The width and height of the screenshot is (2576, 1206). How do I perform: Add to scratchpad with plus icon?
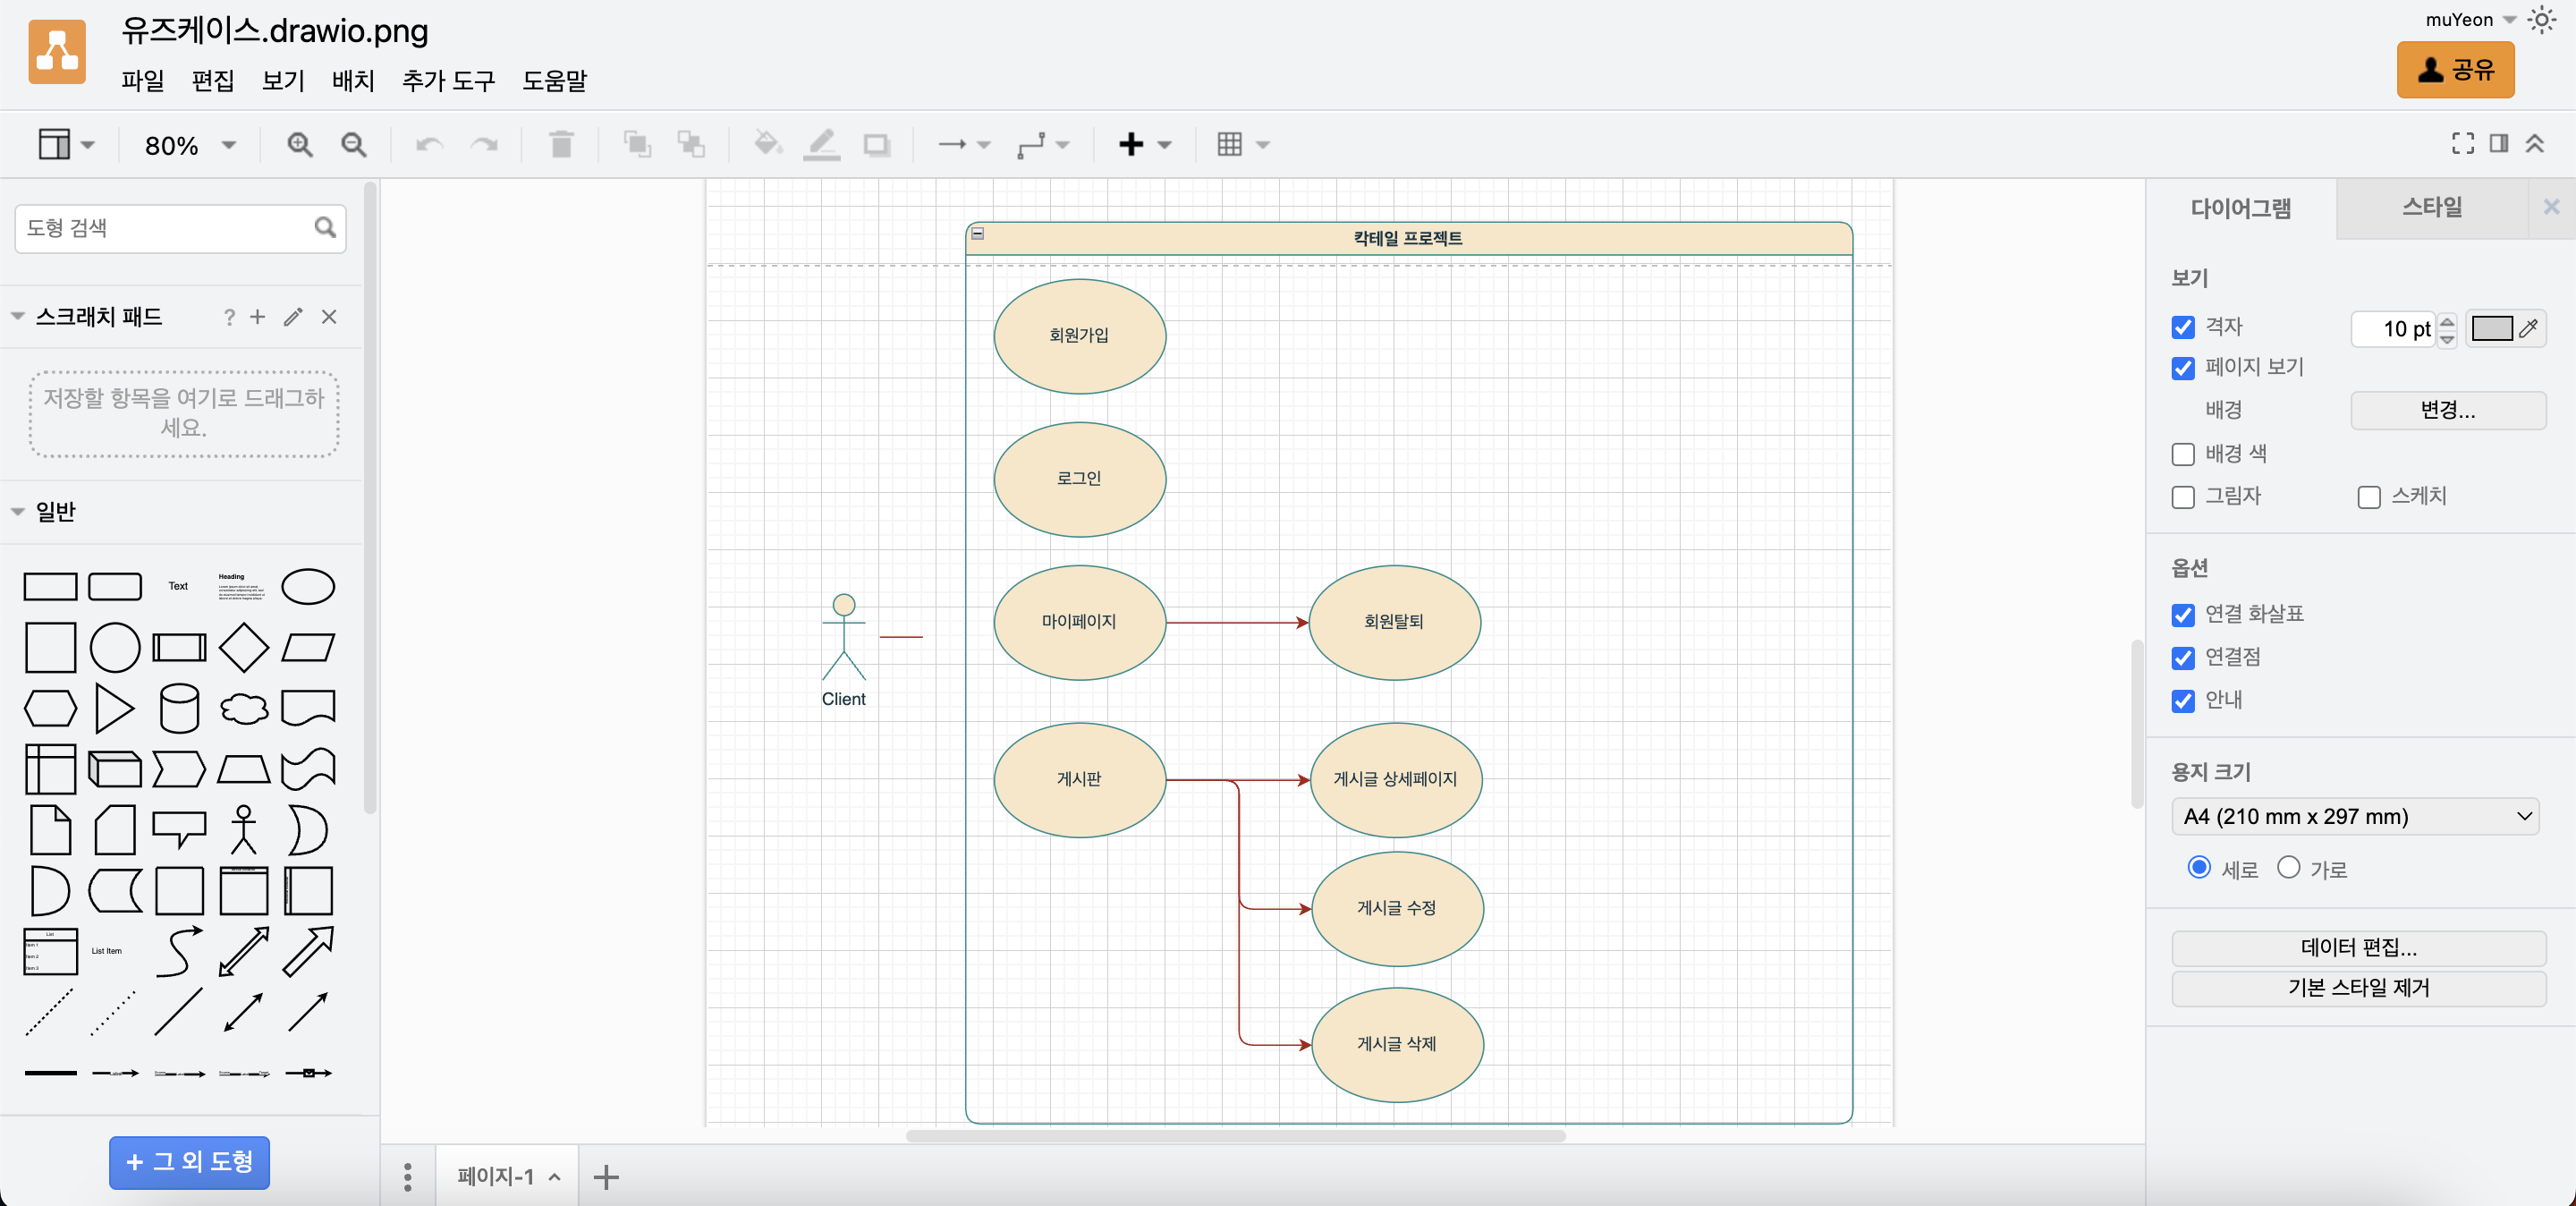[x=258, y=317]
